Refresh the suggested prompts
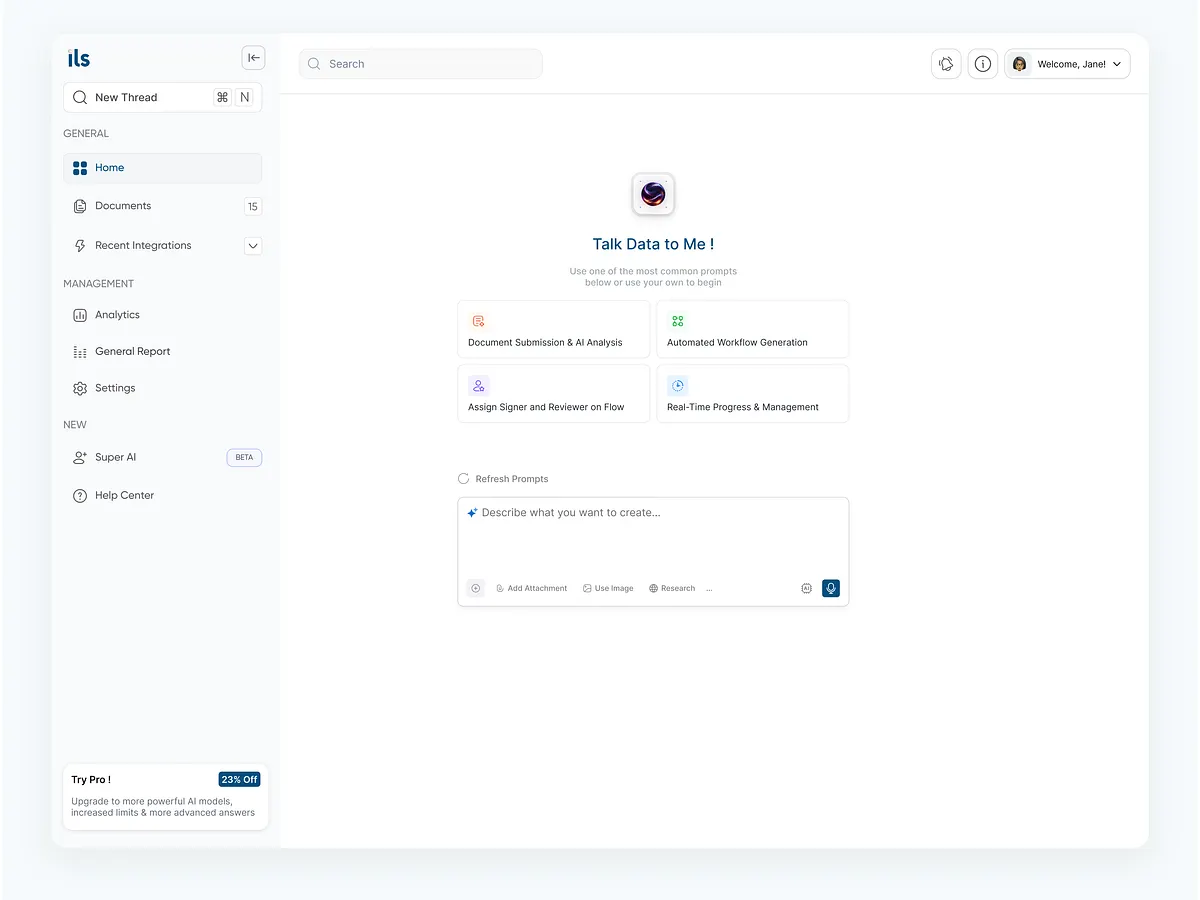This screenshot has height=900, width=1200. point(503,478)
